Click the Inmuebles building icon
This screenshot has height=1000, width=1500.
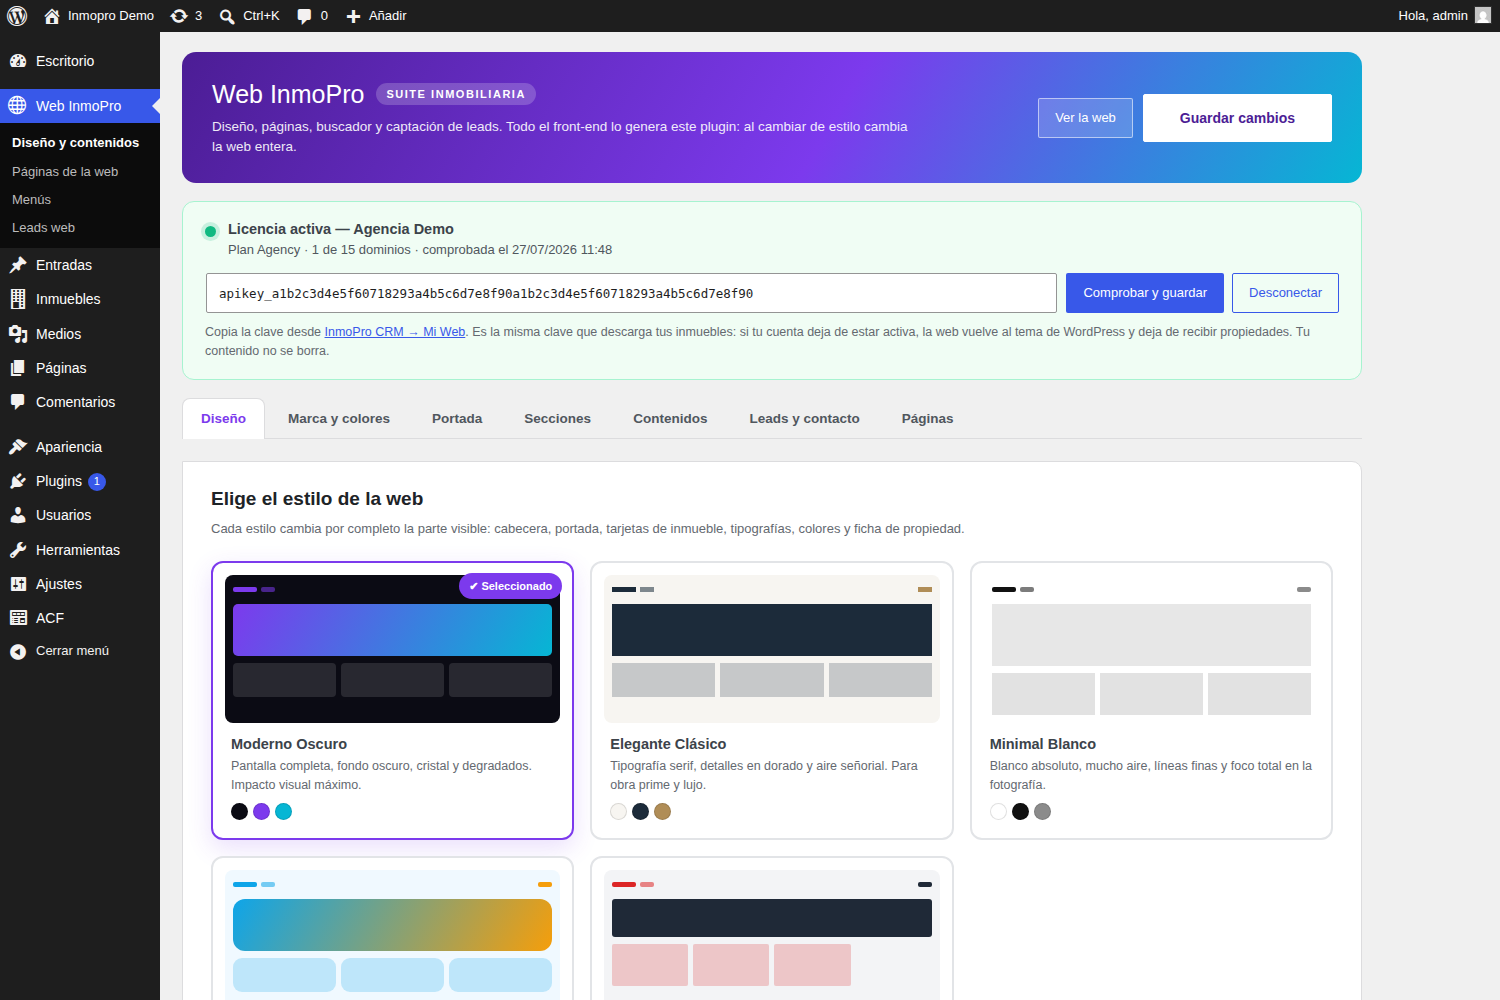(18, 299)
